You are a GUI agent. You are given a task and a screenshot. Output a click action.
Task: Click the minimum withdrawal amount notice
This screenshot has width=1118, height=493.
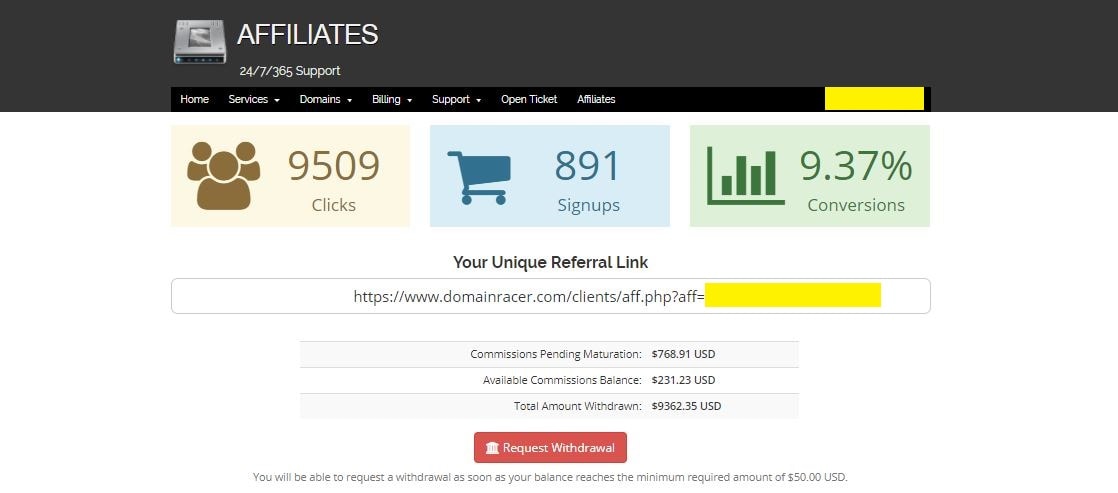click(x=550, y=477)
